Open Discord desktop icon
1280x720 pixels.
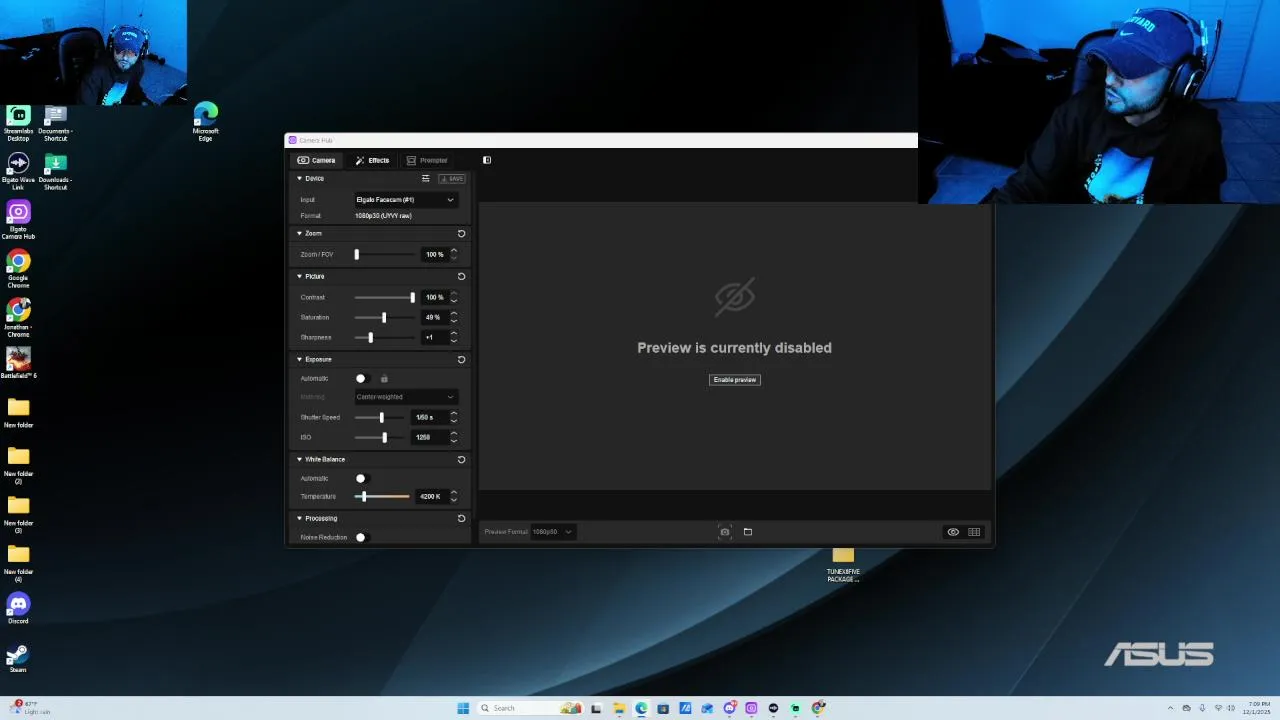click(x=18, y=608)
